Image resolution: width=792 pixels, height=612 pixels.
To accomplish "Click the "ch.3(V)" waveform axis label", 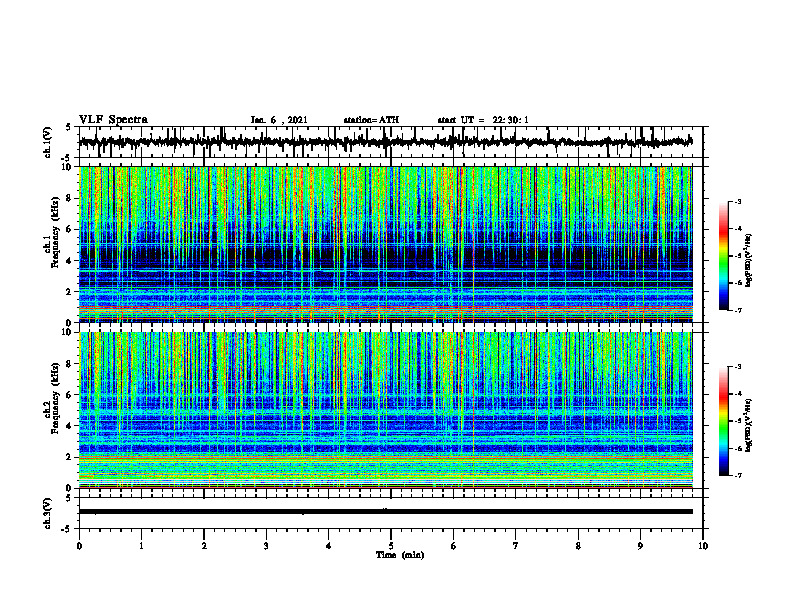I will click(x=48, y=513).
